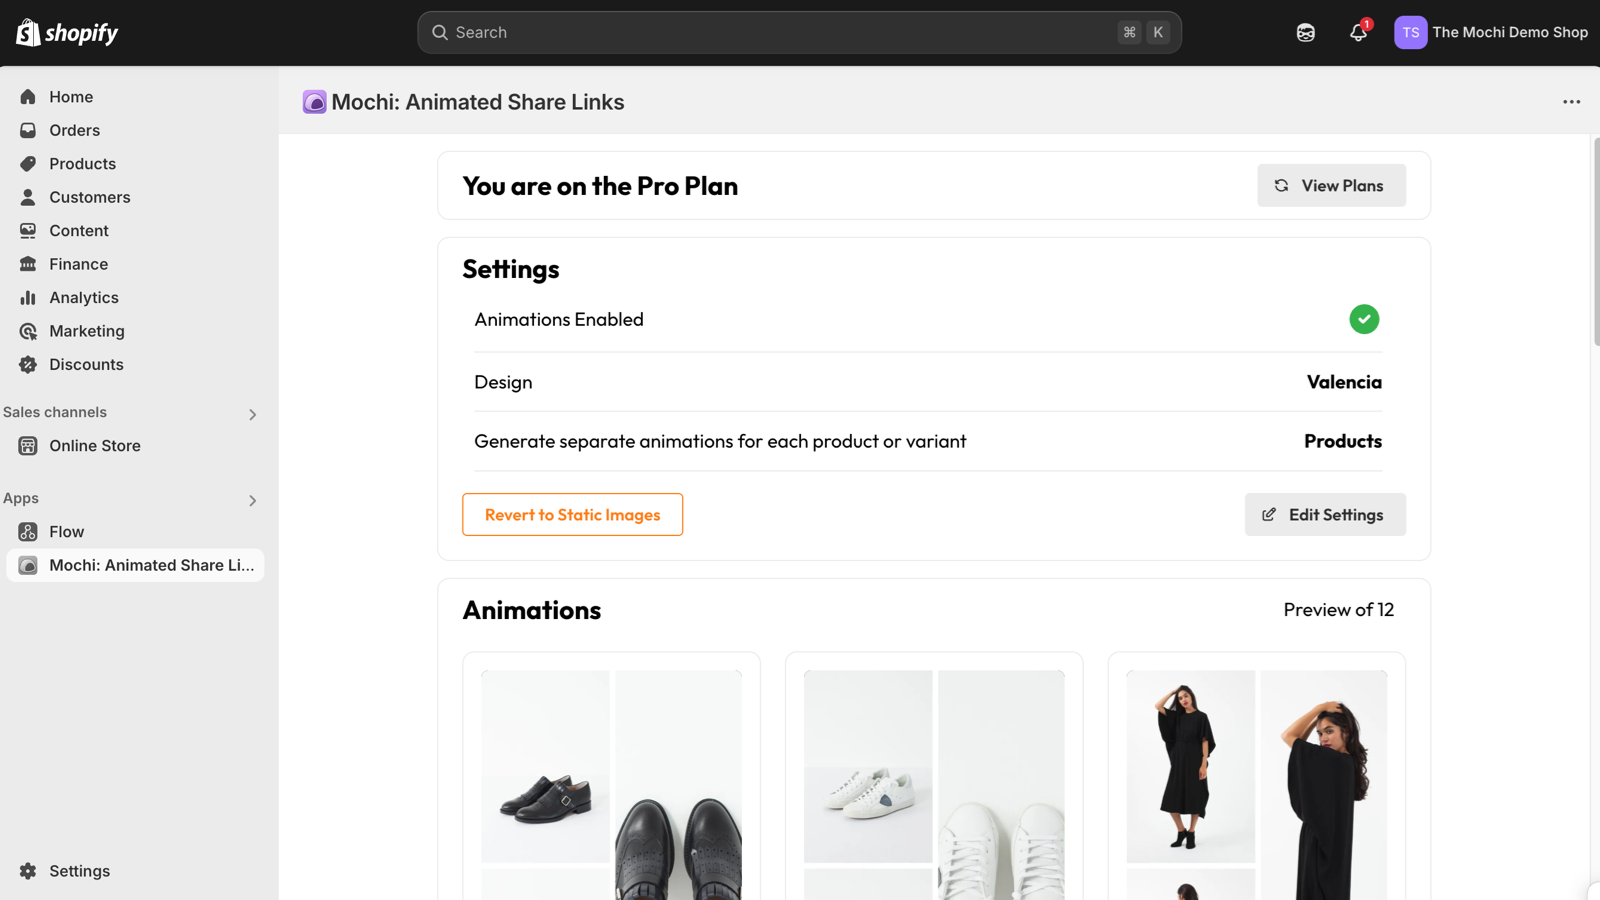This screenshot has height=900, width=1600.
Task: Click the Edit Settings button
Action: tap(1325, 514)
